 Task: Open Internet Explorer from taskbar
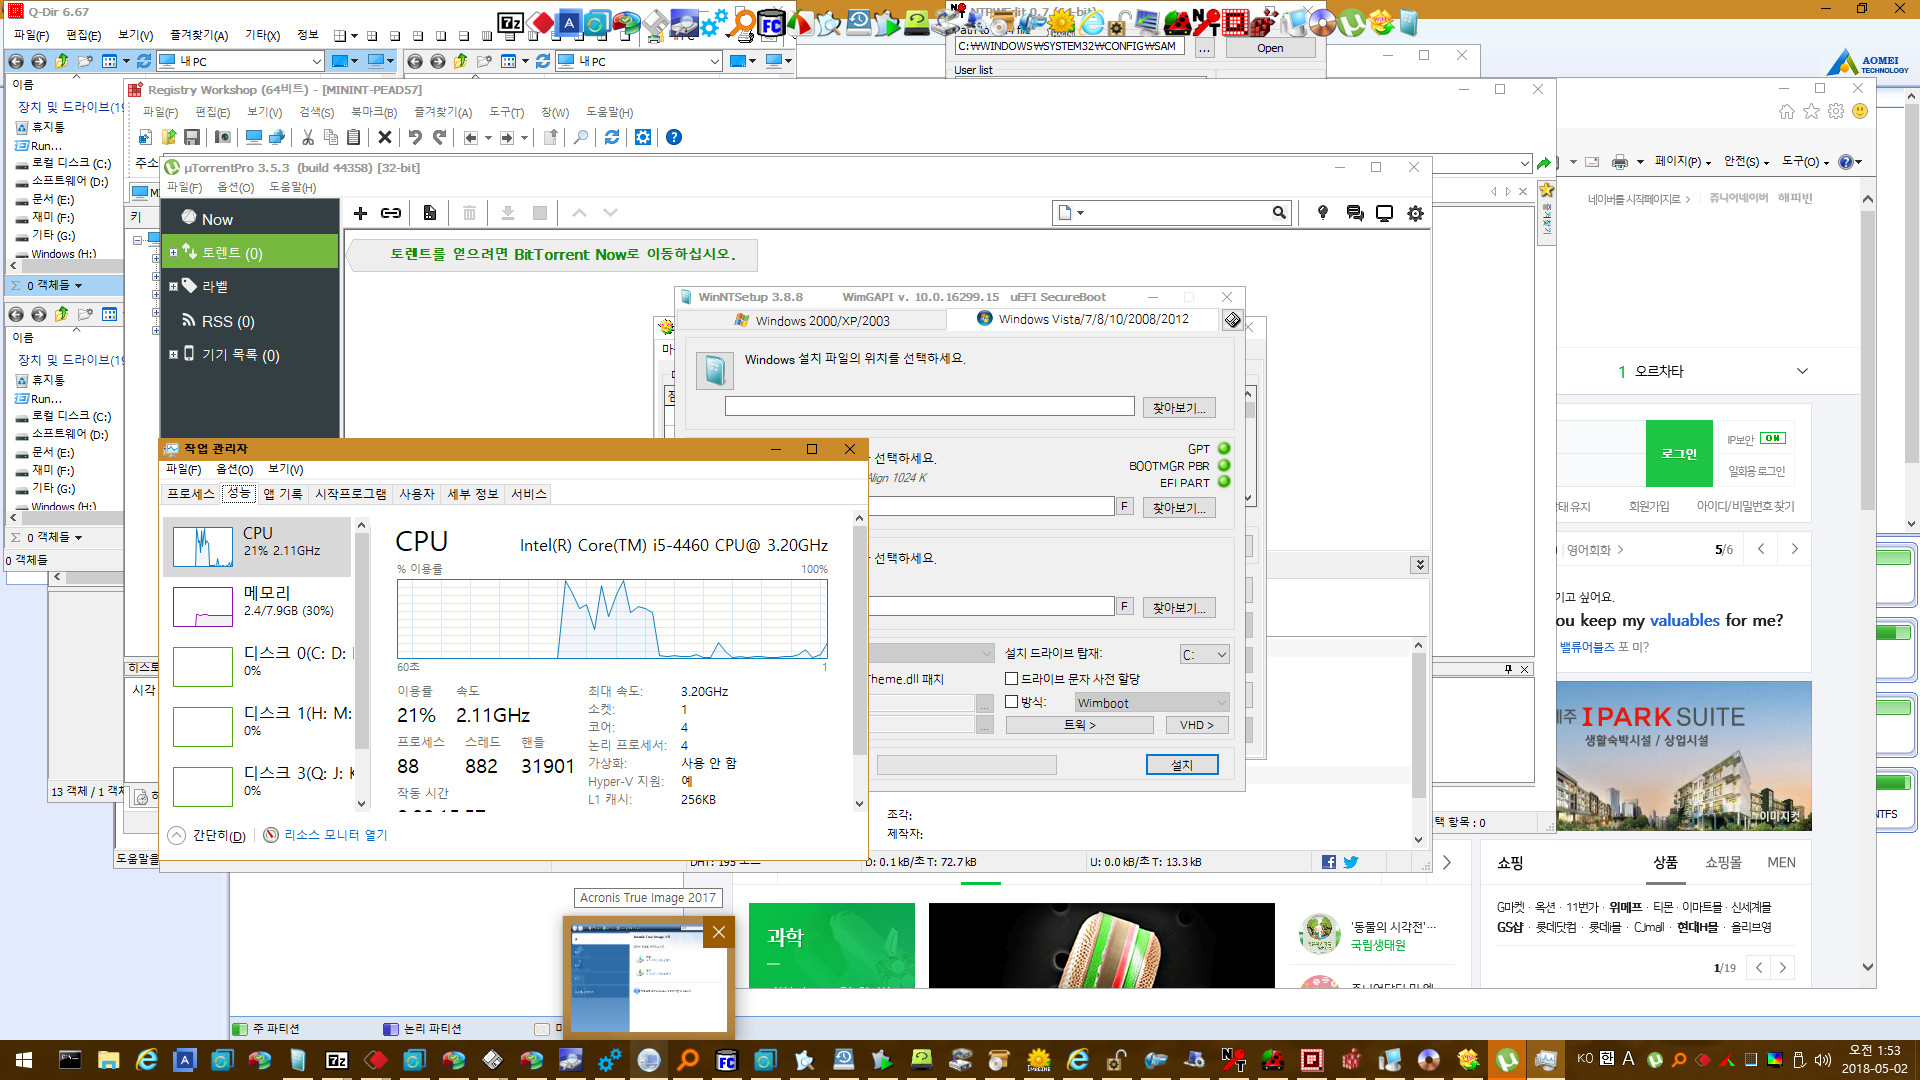tap(146, 1060)
